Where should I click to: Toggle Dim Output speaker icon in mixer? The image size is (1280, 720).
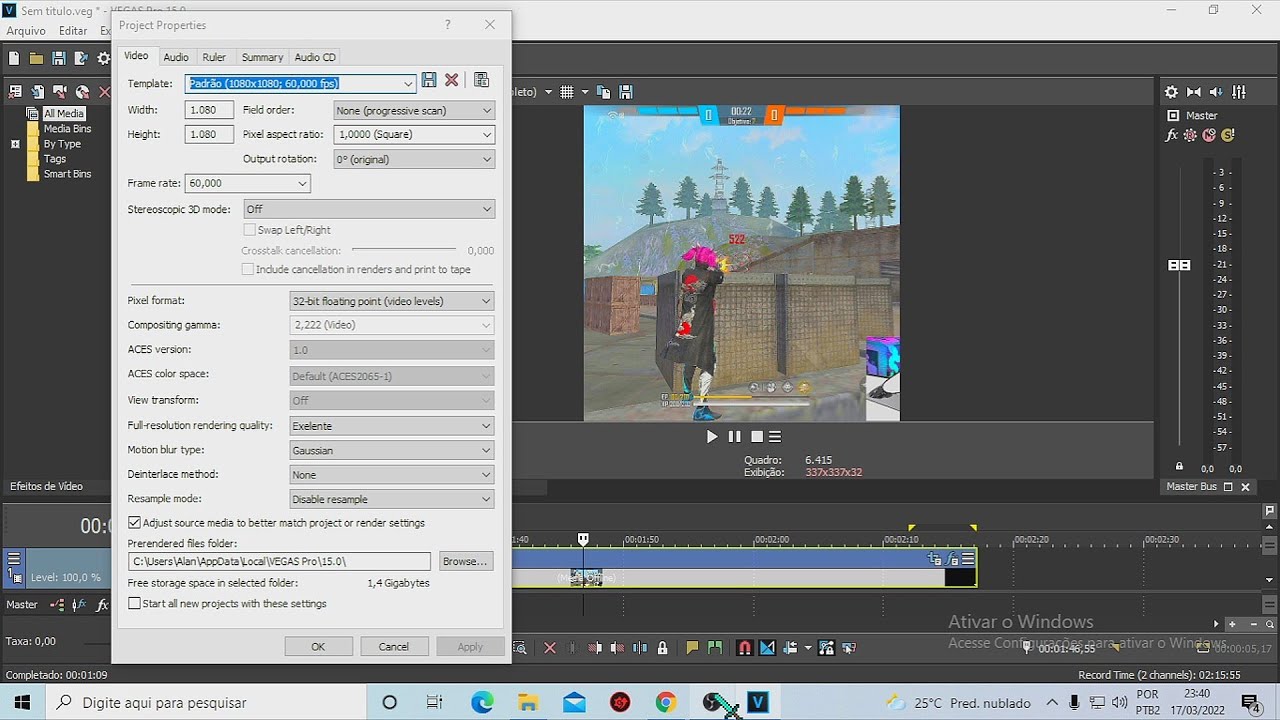[x=1216, y=92]
